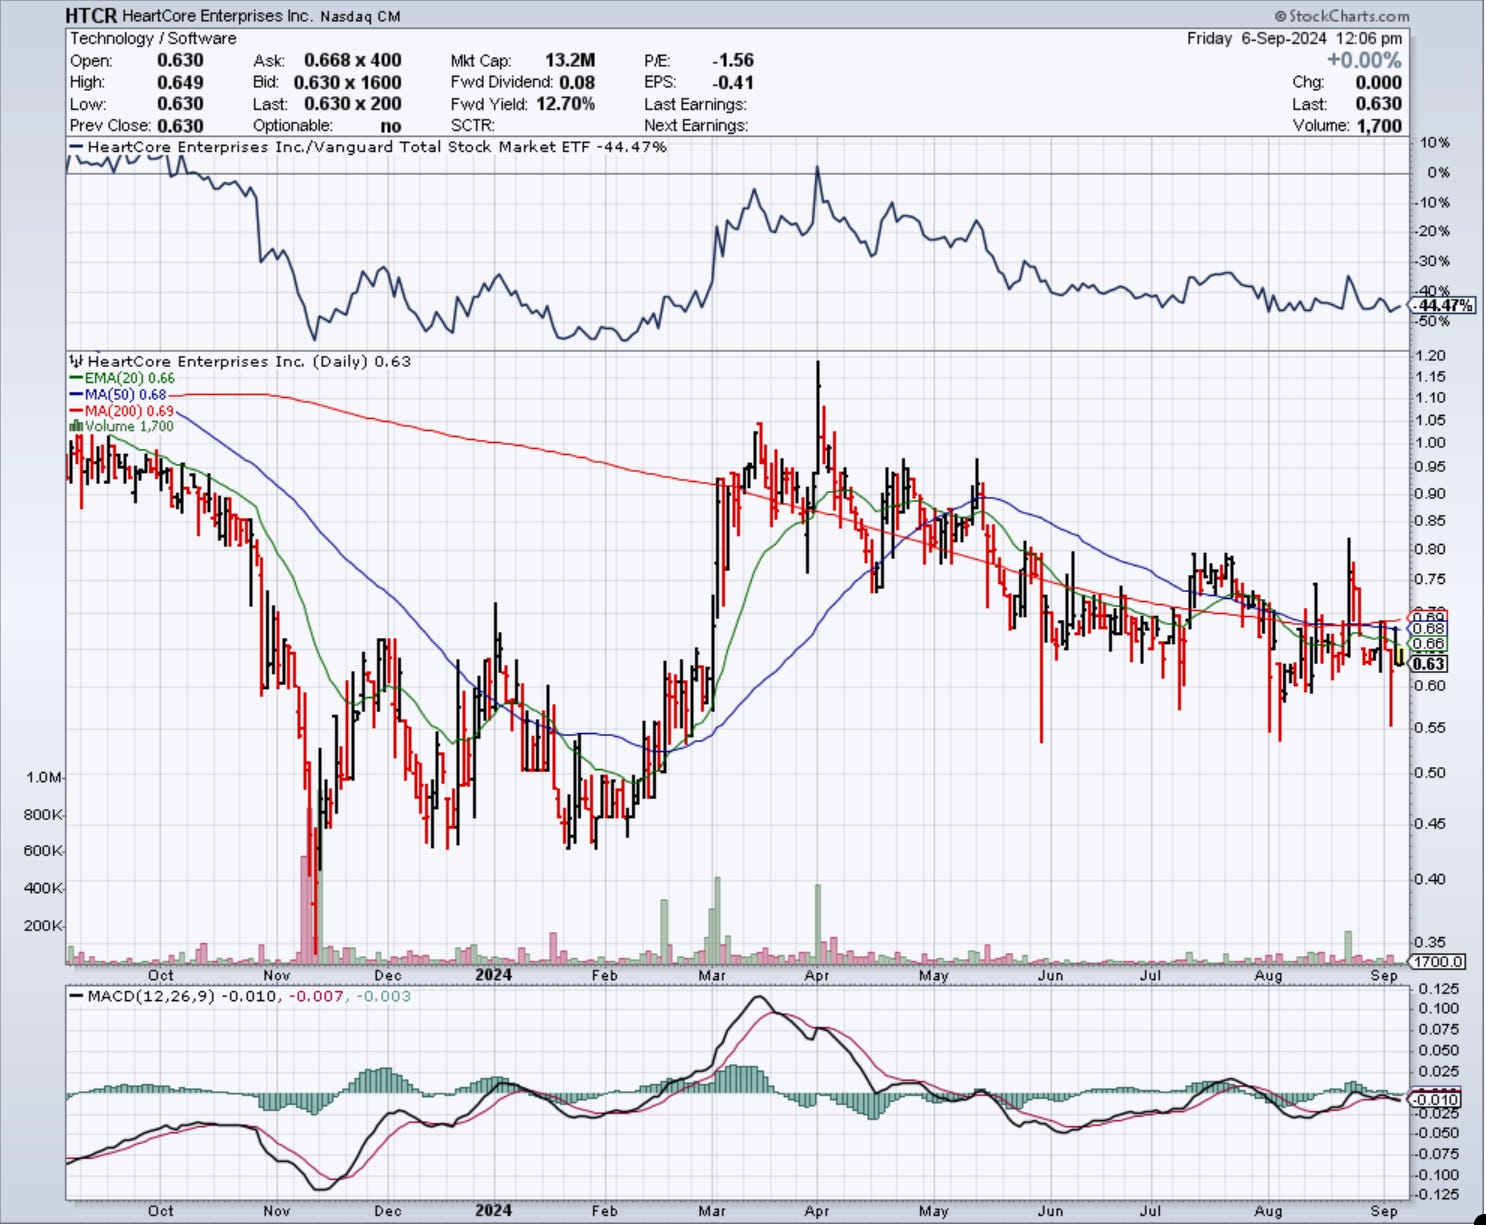Screen dimensions: 1486x1225
Task: Select the header Volume value 1,700
Action: (x=1379, y=126)
